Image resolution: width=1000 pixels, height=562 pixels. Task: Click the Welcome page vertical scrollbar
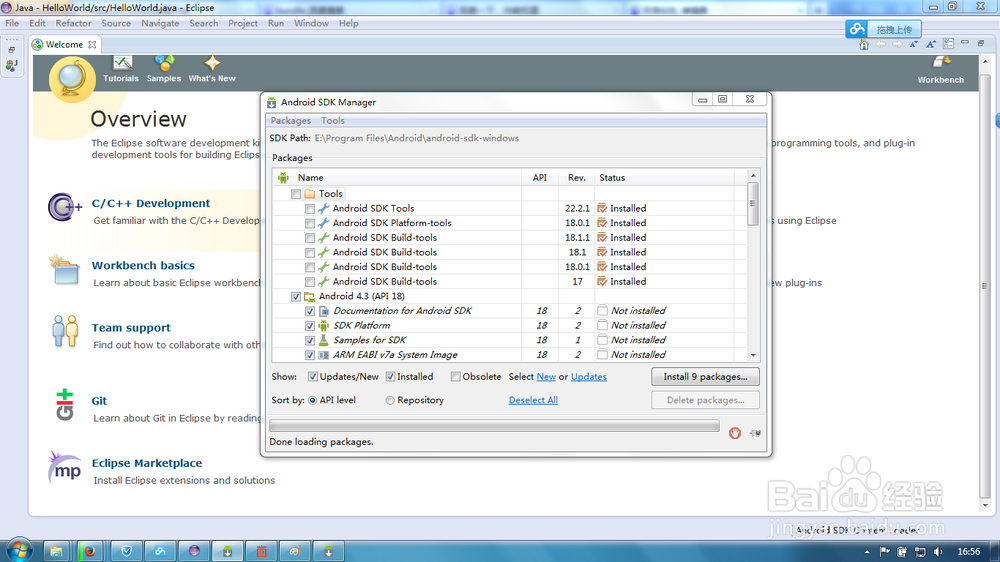[x=985, y=286]
